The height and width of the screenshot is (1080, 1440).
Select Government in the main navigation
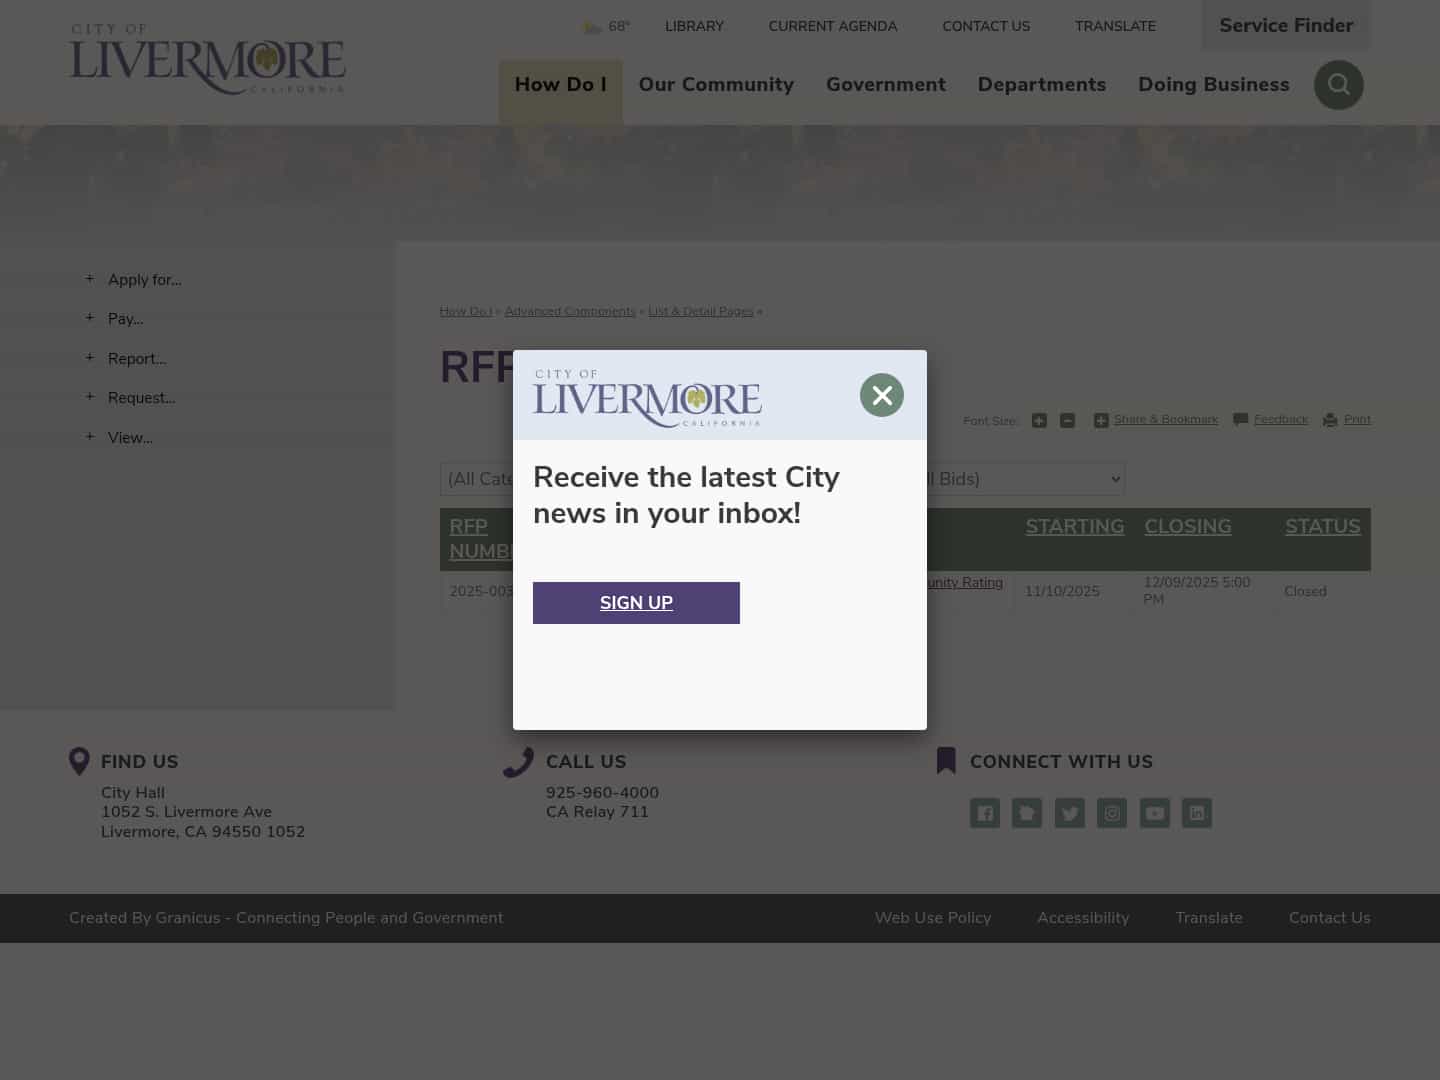click(885, 85)
